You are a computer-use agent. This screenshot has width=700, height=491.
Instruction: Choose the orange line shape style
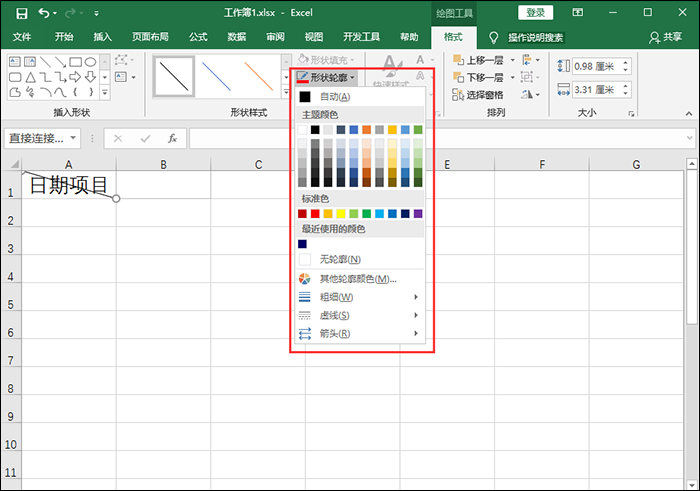click(259, 76)
